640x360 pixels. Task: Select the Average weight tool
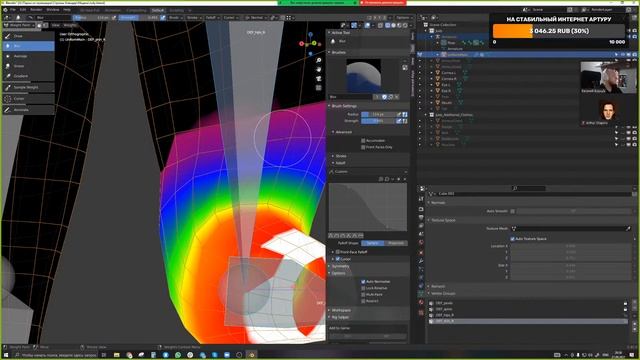(x=28, y=56)
